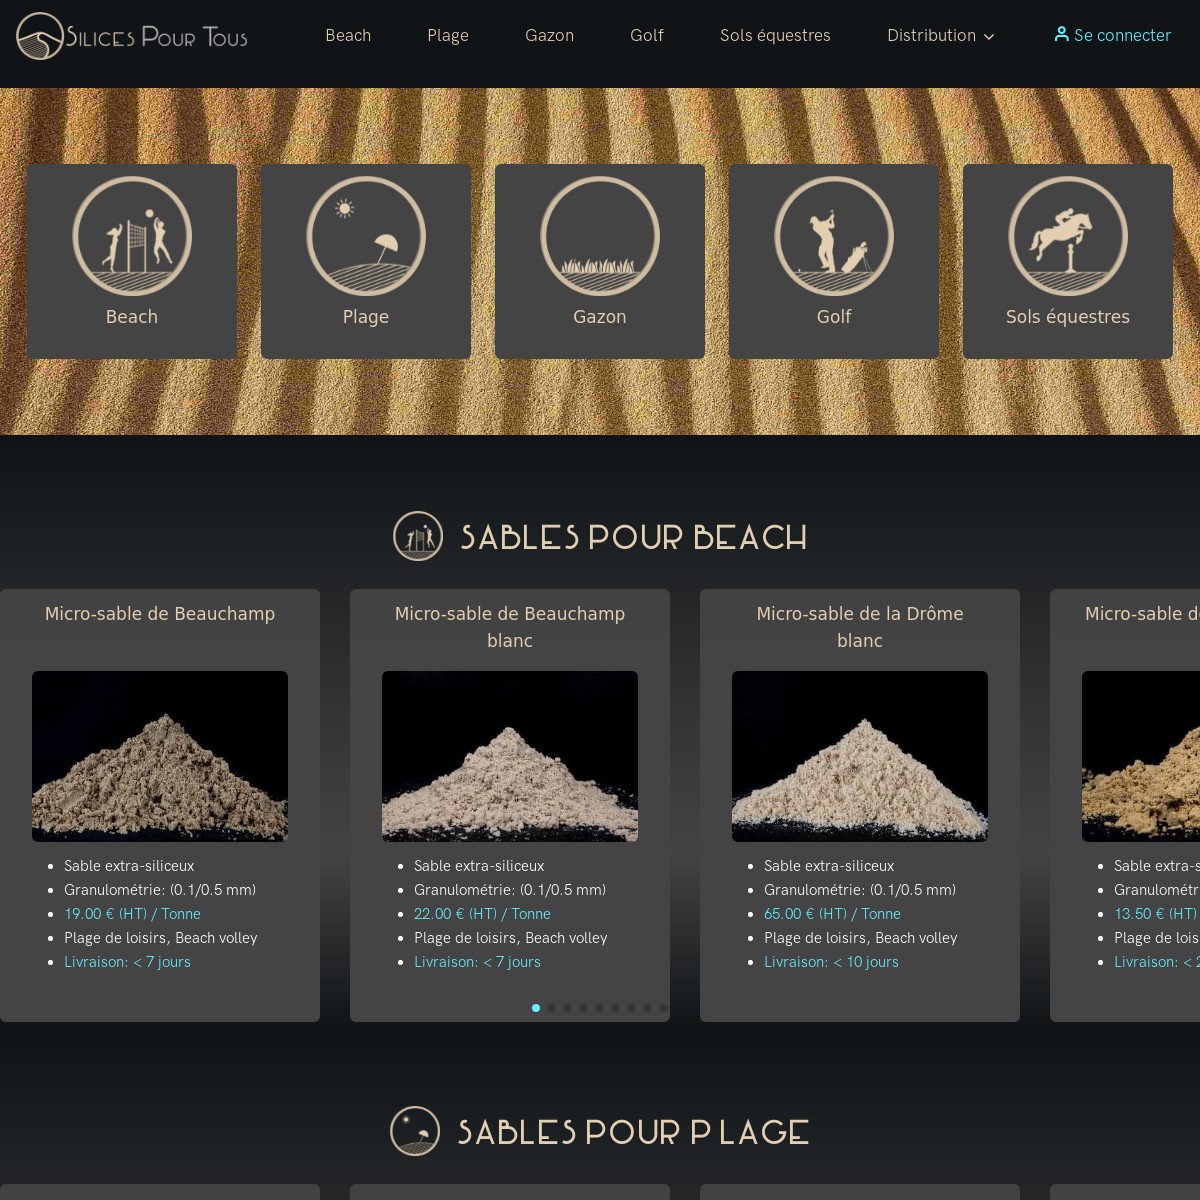This screenshot has width=1200, height=1200.
Task: Select the active highlighted carousel dot
Action: tap(536, 1008)
